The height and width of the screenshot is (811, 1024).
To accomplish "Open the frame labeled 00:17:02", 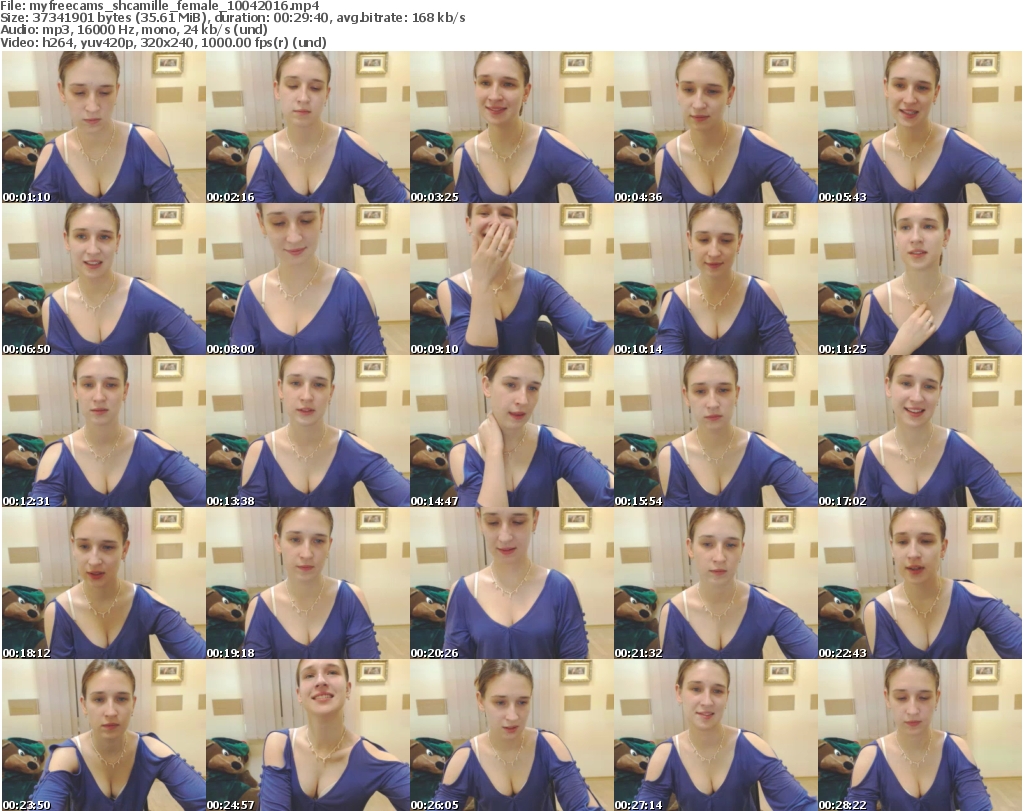I will click(919, 431).
